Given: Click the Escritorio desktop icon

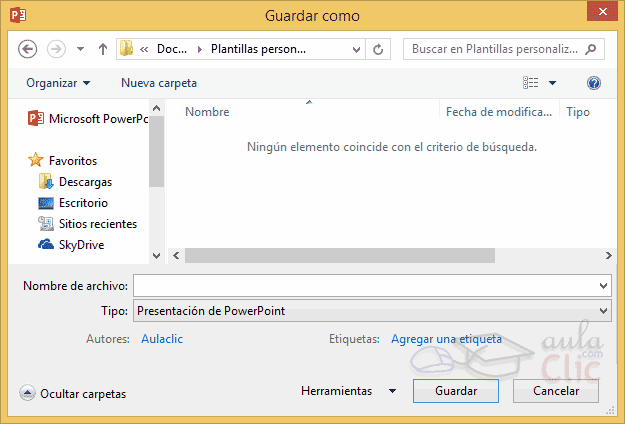Looking at the screenshot, I should click(46, 203).
